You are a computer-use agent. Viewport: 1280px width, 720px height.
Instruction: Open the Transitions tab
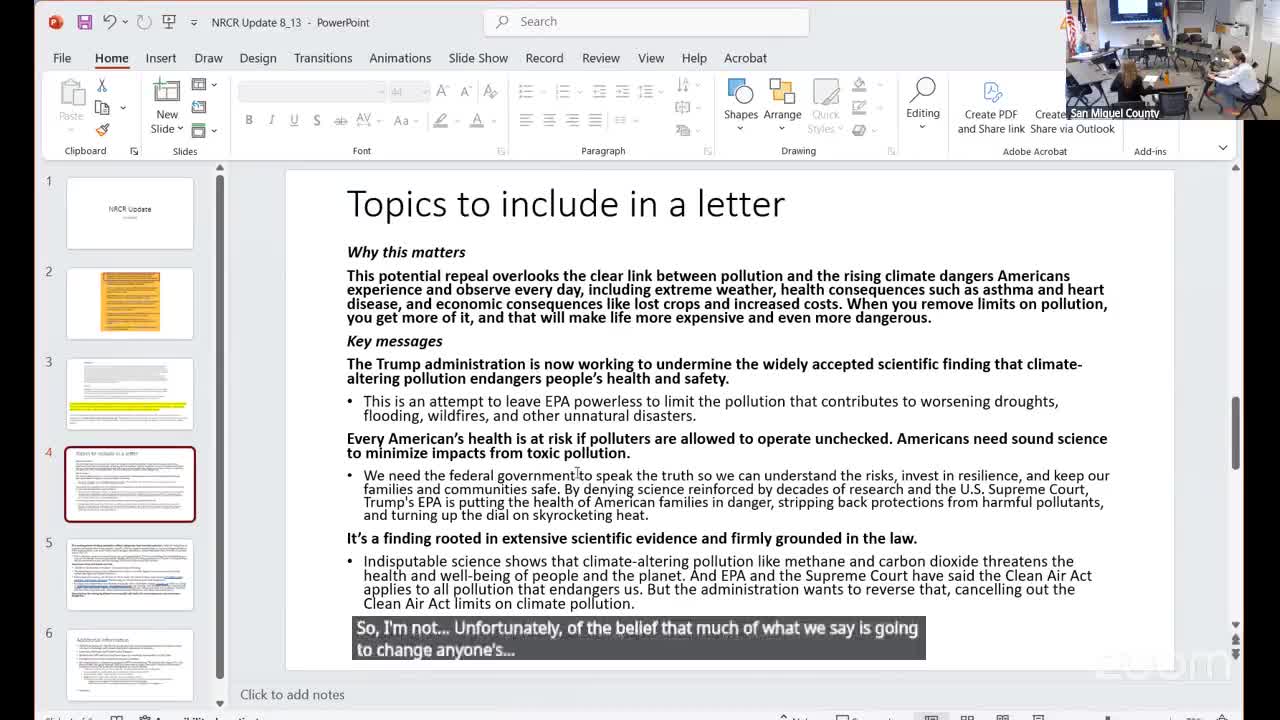(x=322, y=58)
